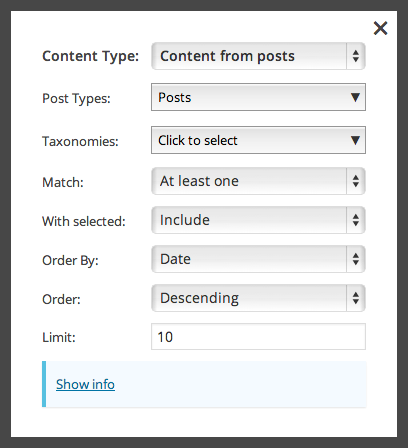This screenshot has height=448, width=408.
Task: Open the Match select showing At least one
Action: (x=258, y=181)
